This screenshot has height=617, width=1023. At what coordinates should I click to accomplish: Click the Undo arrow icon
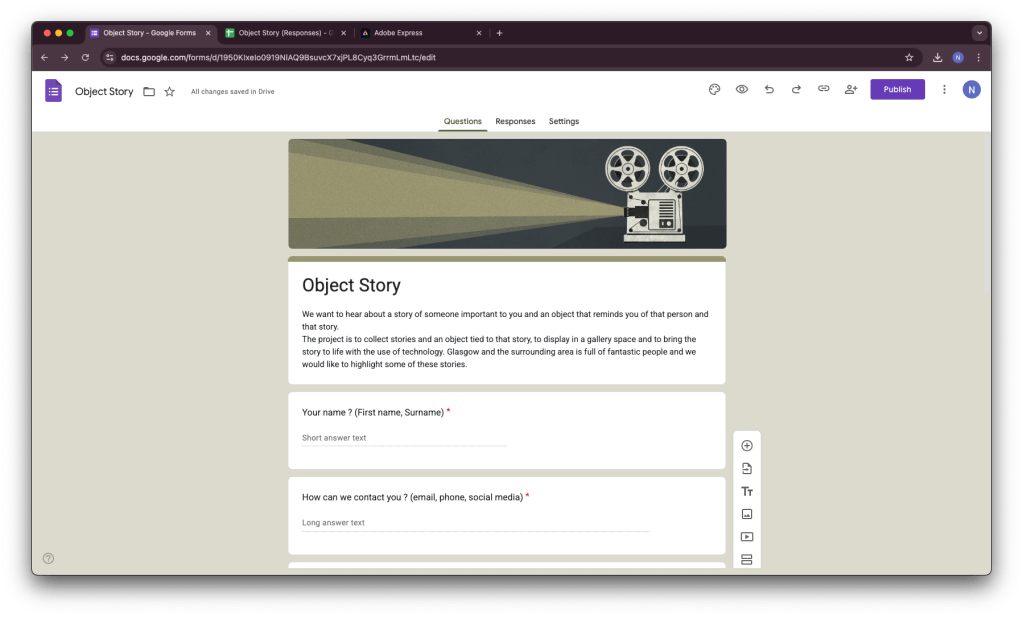pos(769,89)
